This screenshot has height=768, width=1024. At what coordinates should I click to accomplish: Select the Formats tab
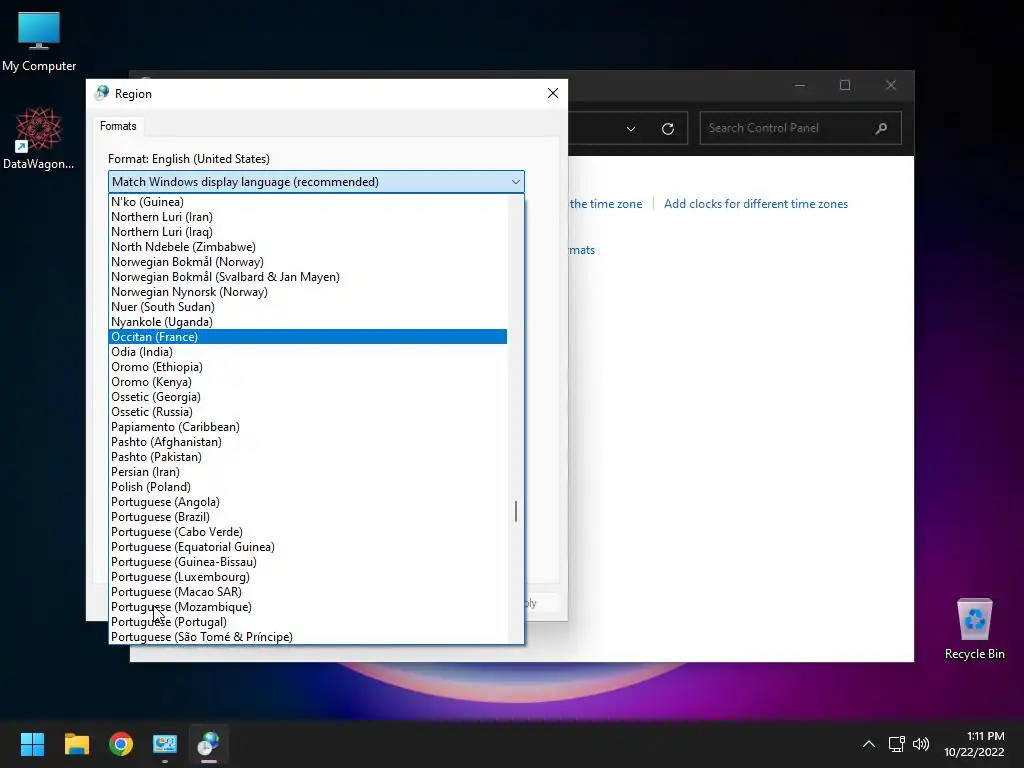118,126
